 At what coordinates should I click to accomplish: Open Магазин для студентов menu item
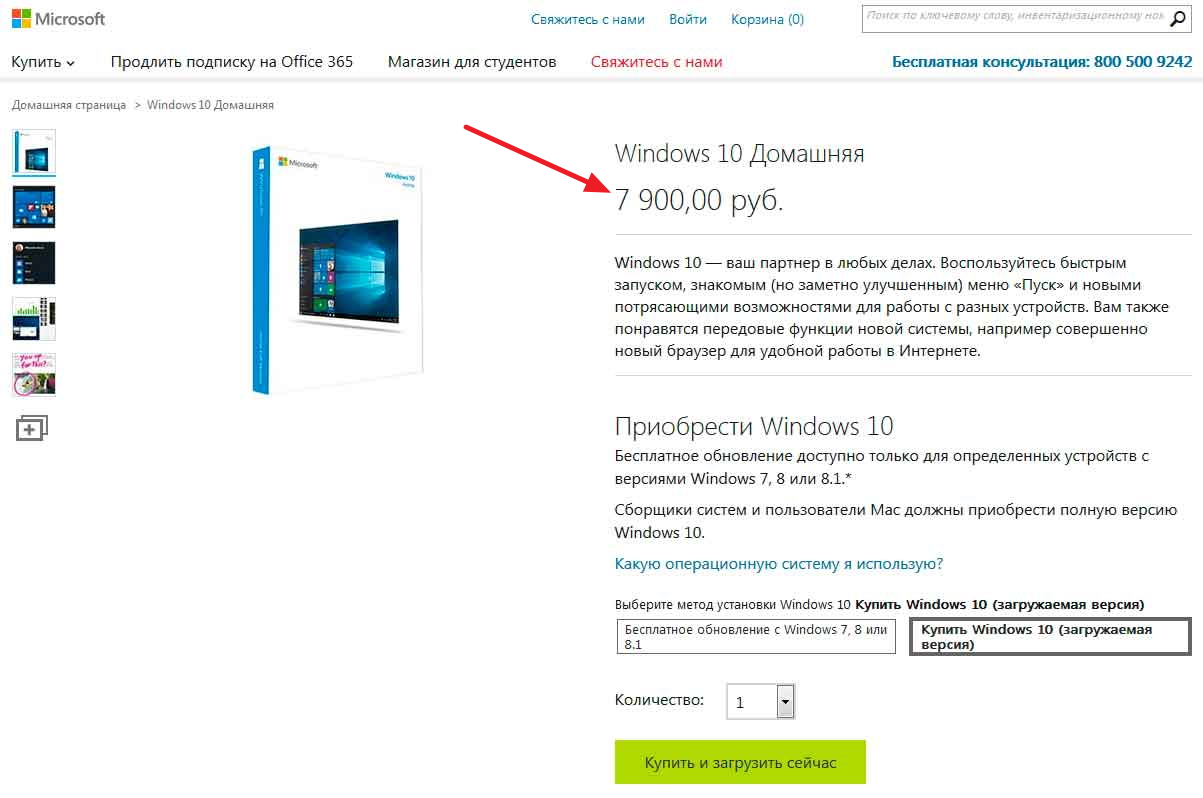472,62
